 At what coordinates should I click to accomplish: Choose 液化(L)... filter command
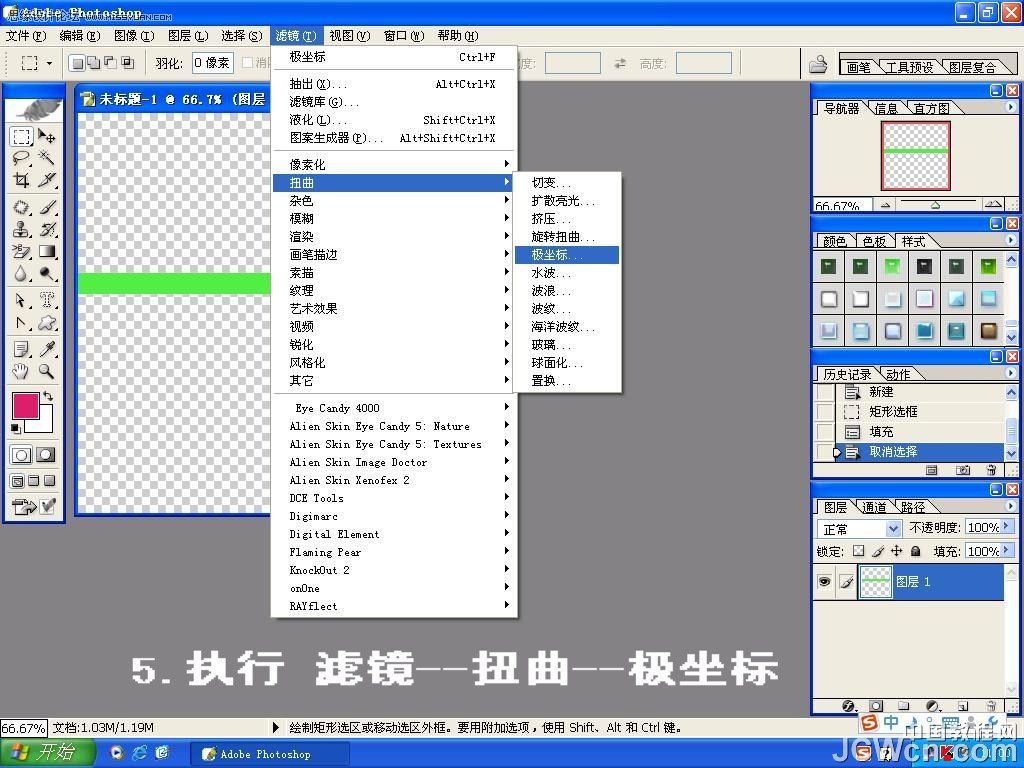(394, 120)
